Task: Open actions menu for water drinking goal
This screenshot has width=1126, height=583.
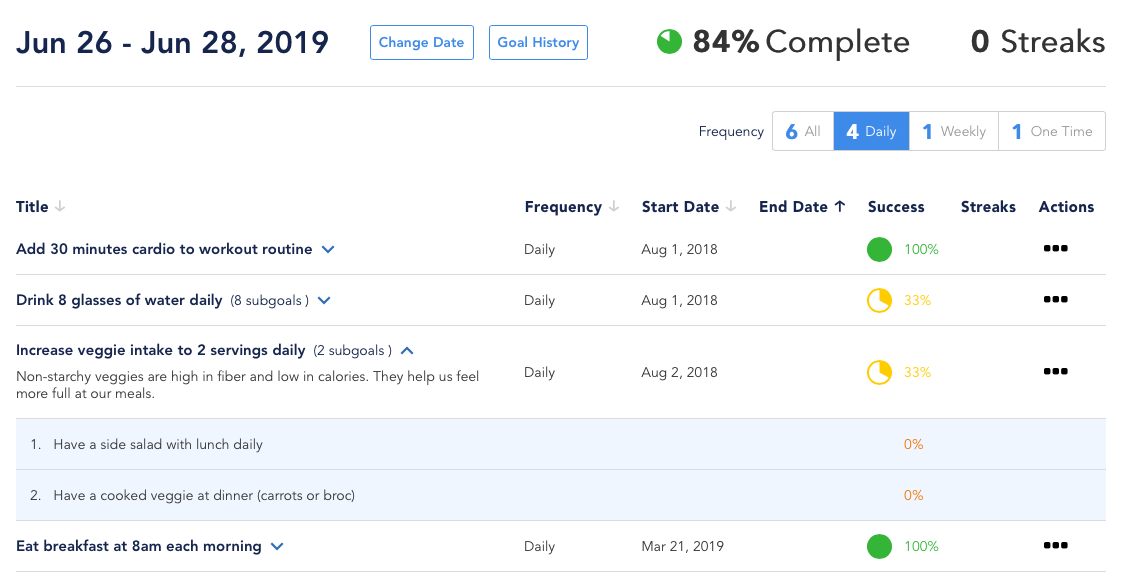Action: pos(1055,300)
